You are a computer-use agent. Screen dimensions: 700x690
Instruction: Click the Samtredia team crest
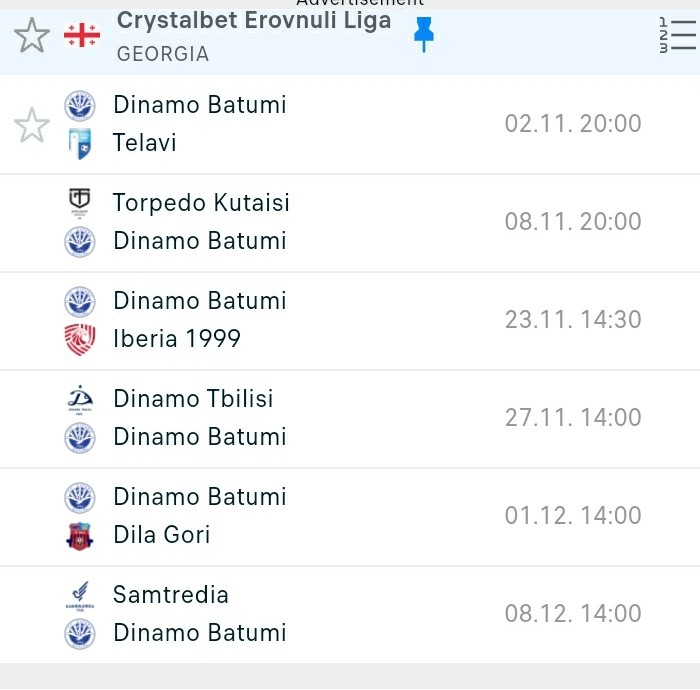(x=80, y=595)
